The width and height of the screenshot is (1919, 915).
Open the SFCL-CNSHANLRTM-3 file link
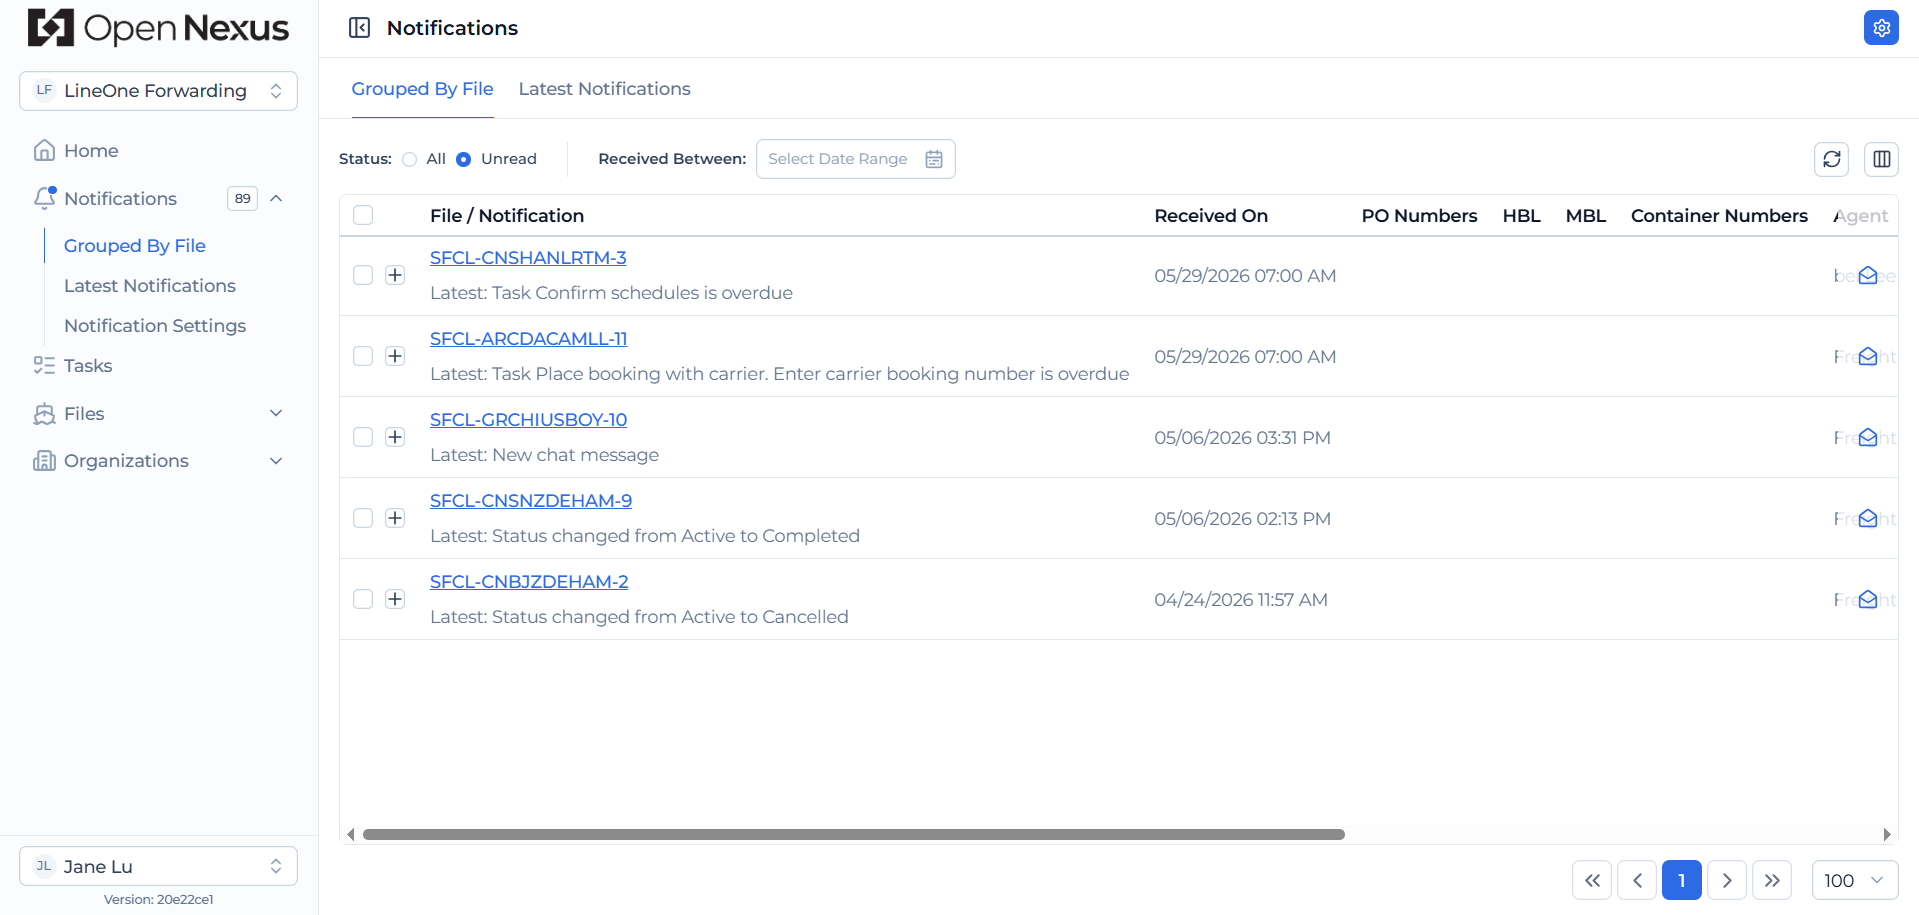tap(528, 258)
